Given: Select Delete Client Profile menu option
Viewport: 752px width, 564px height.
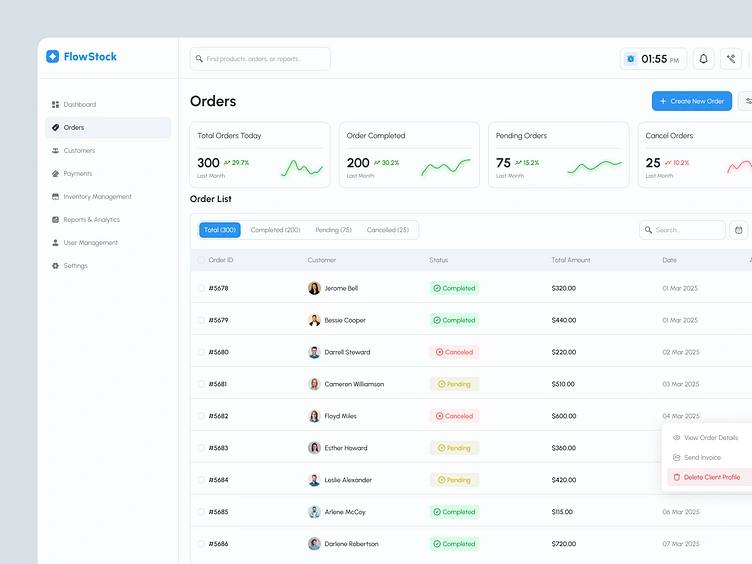Looking at the screenshot, I should tap(709, 477).
